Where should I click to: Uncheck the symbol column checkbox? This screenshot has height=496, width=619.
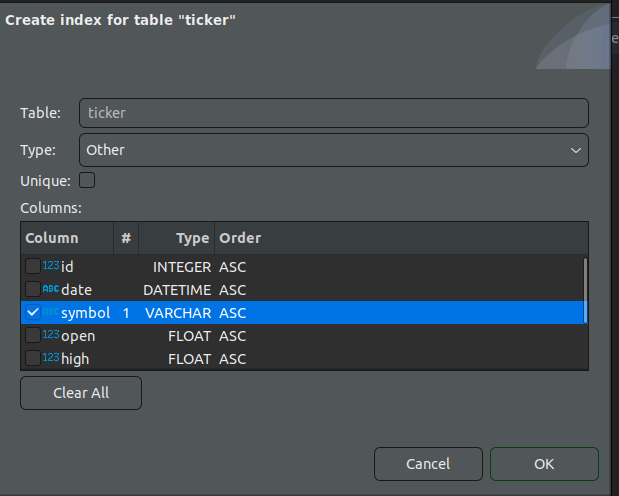click(33, 312)
